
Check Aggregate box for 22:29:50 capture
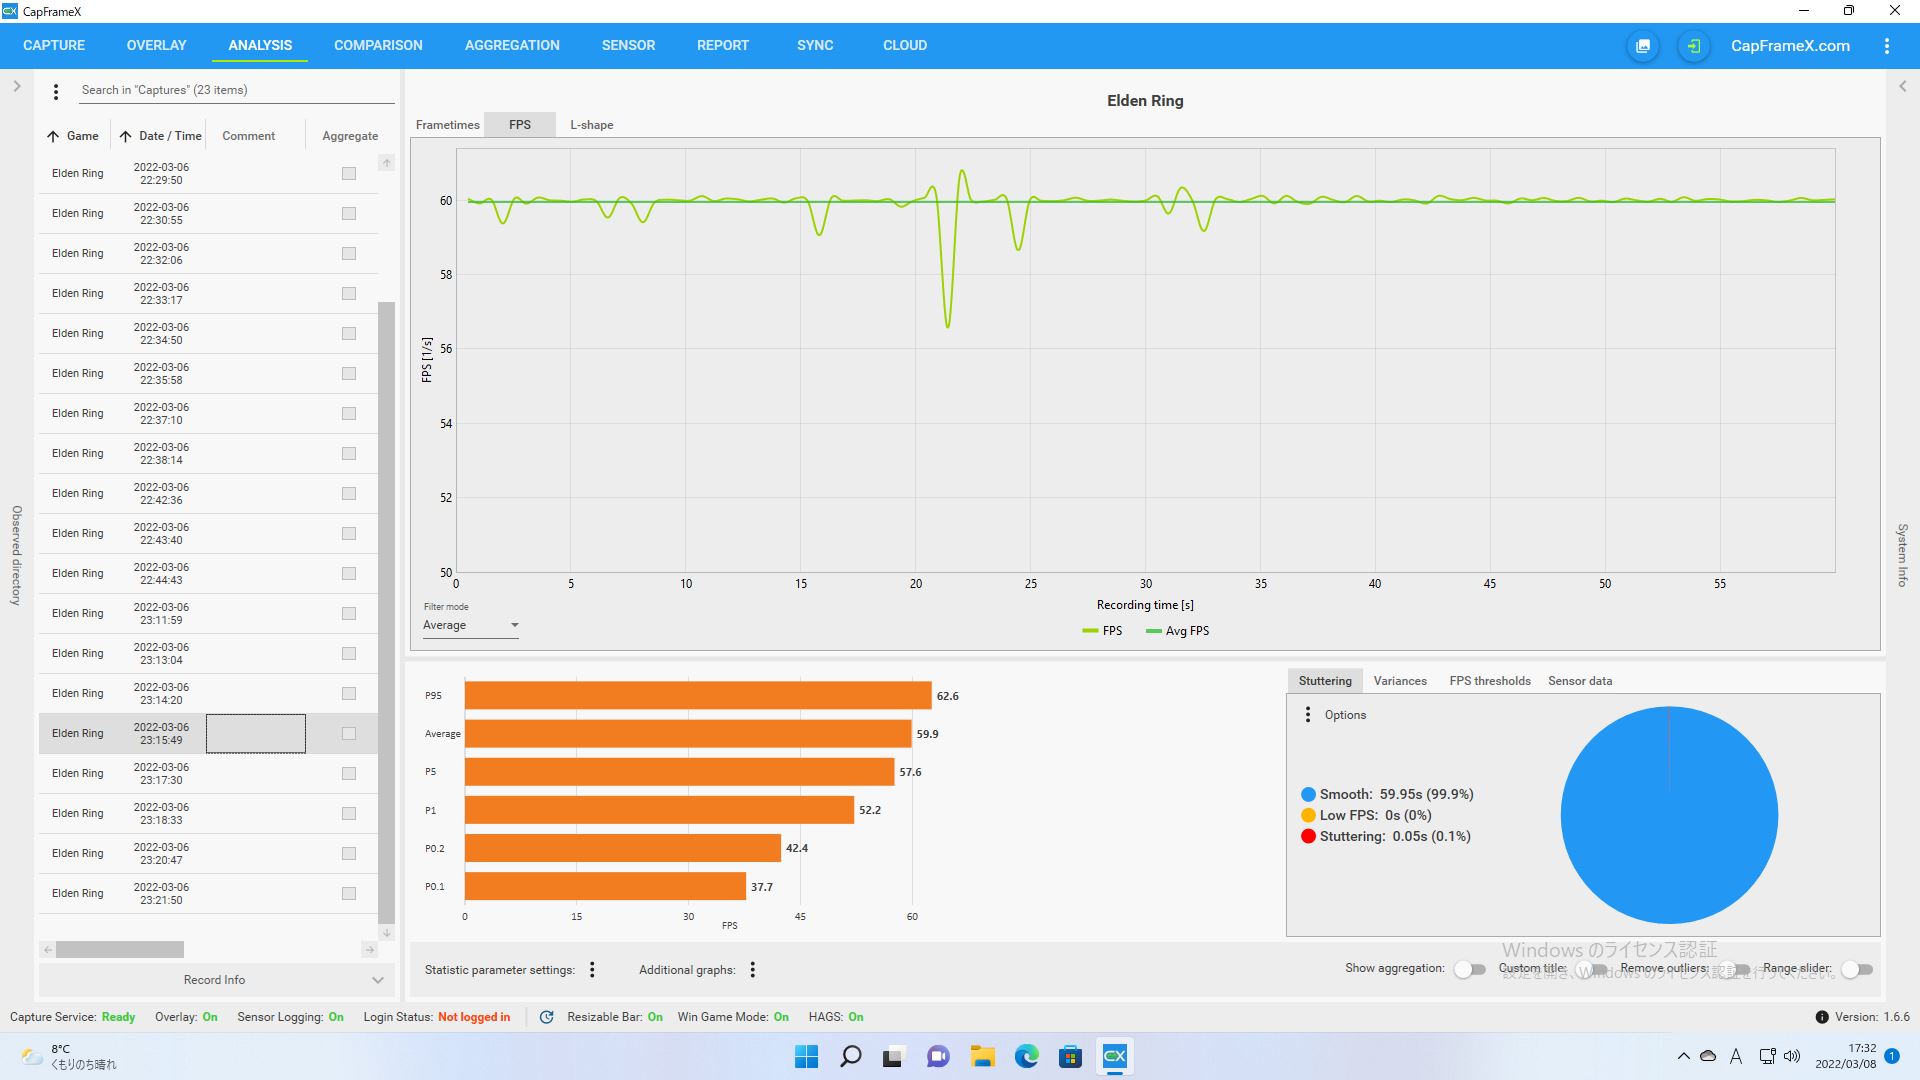coord(349,173)
